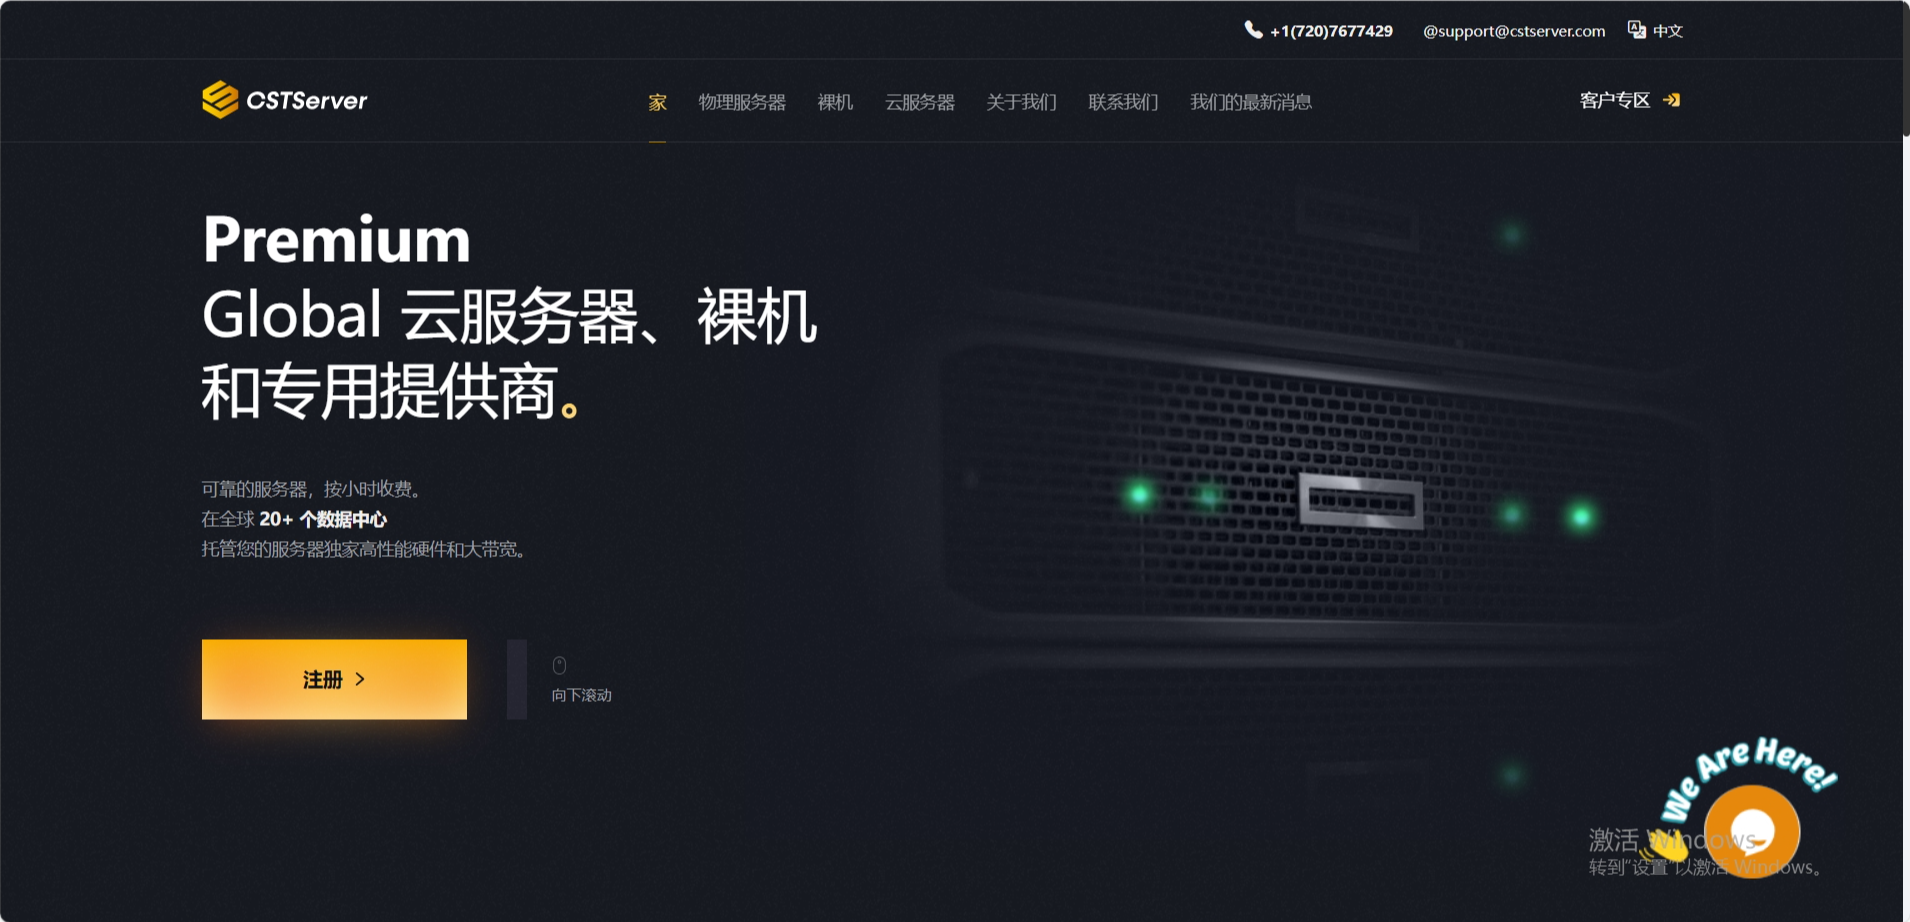
Task: Click the arrow inside the 注册 button
Action: [x=360, y=679]
